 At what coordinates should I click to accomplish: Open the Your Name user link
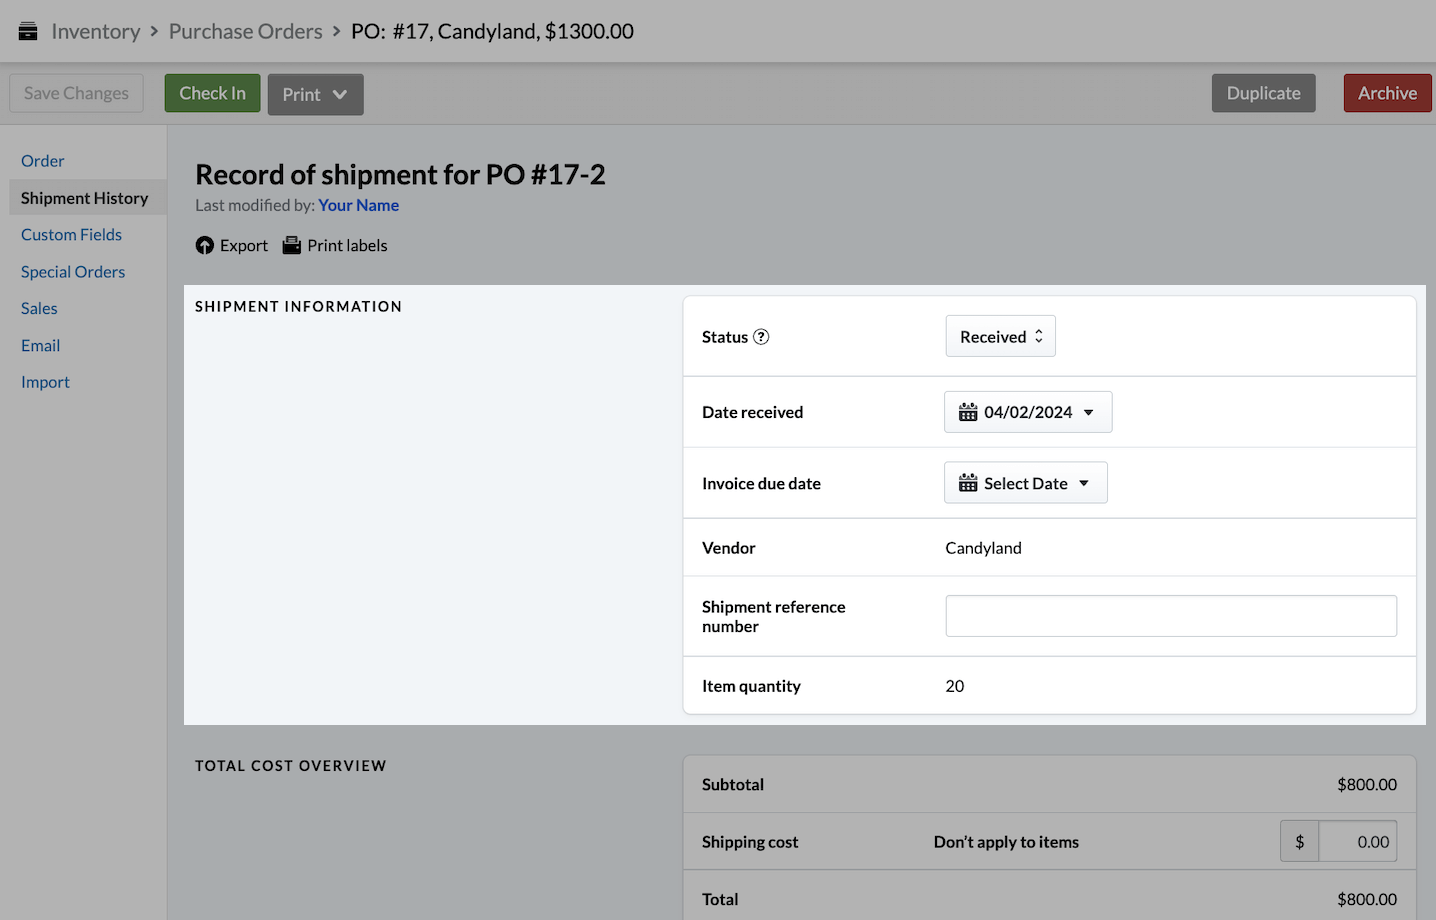(358, 205)
